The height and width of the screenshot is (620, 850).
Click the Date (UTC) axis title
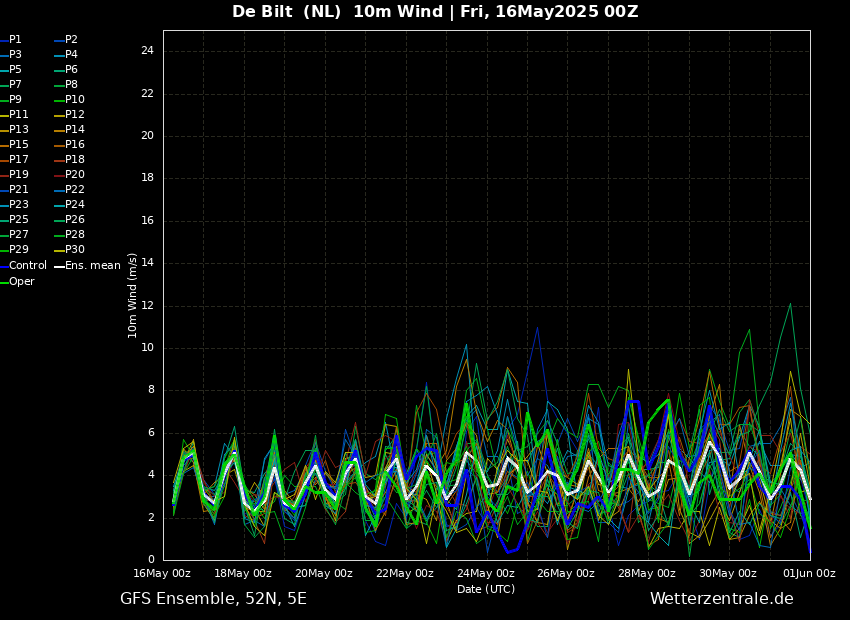coord(486,589)
